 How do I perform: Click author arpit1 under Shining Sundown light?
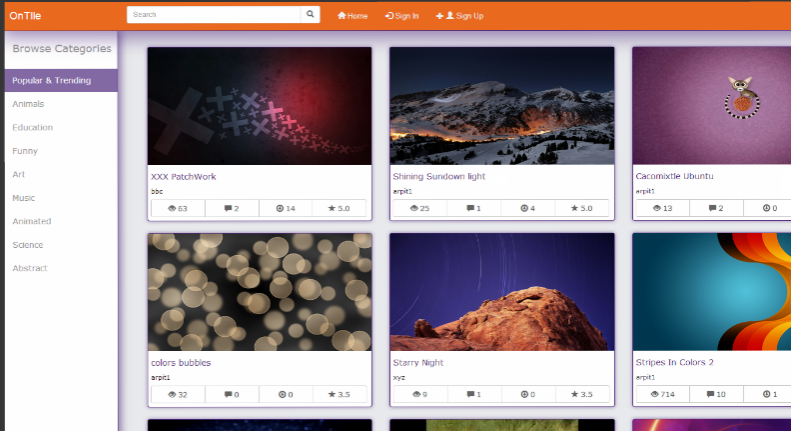tap(403, 191)
